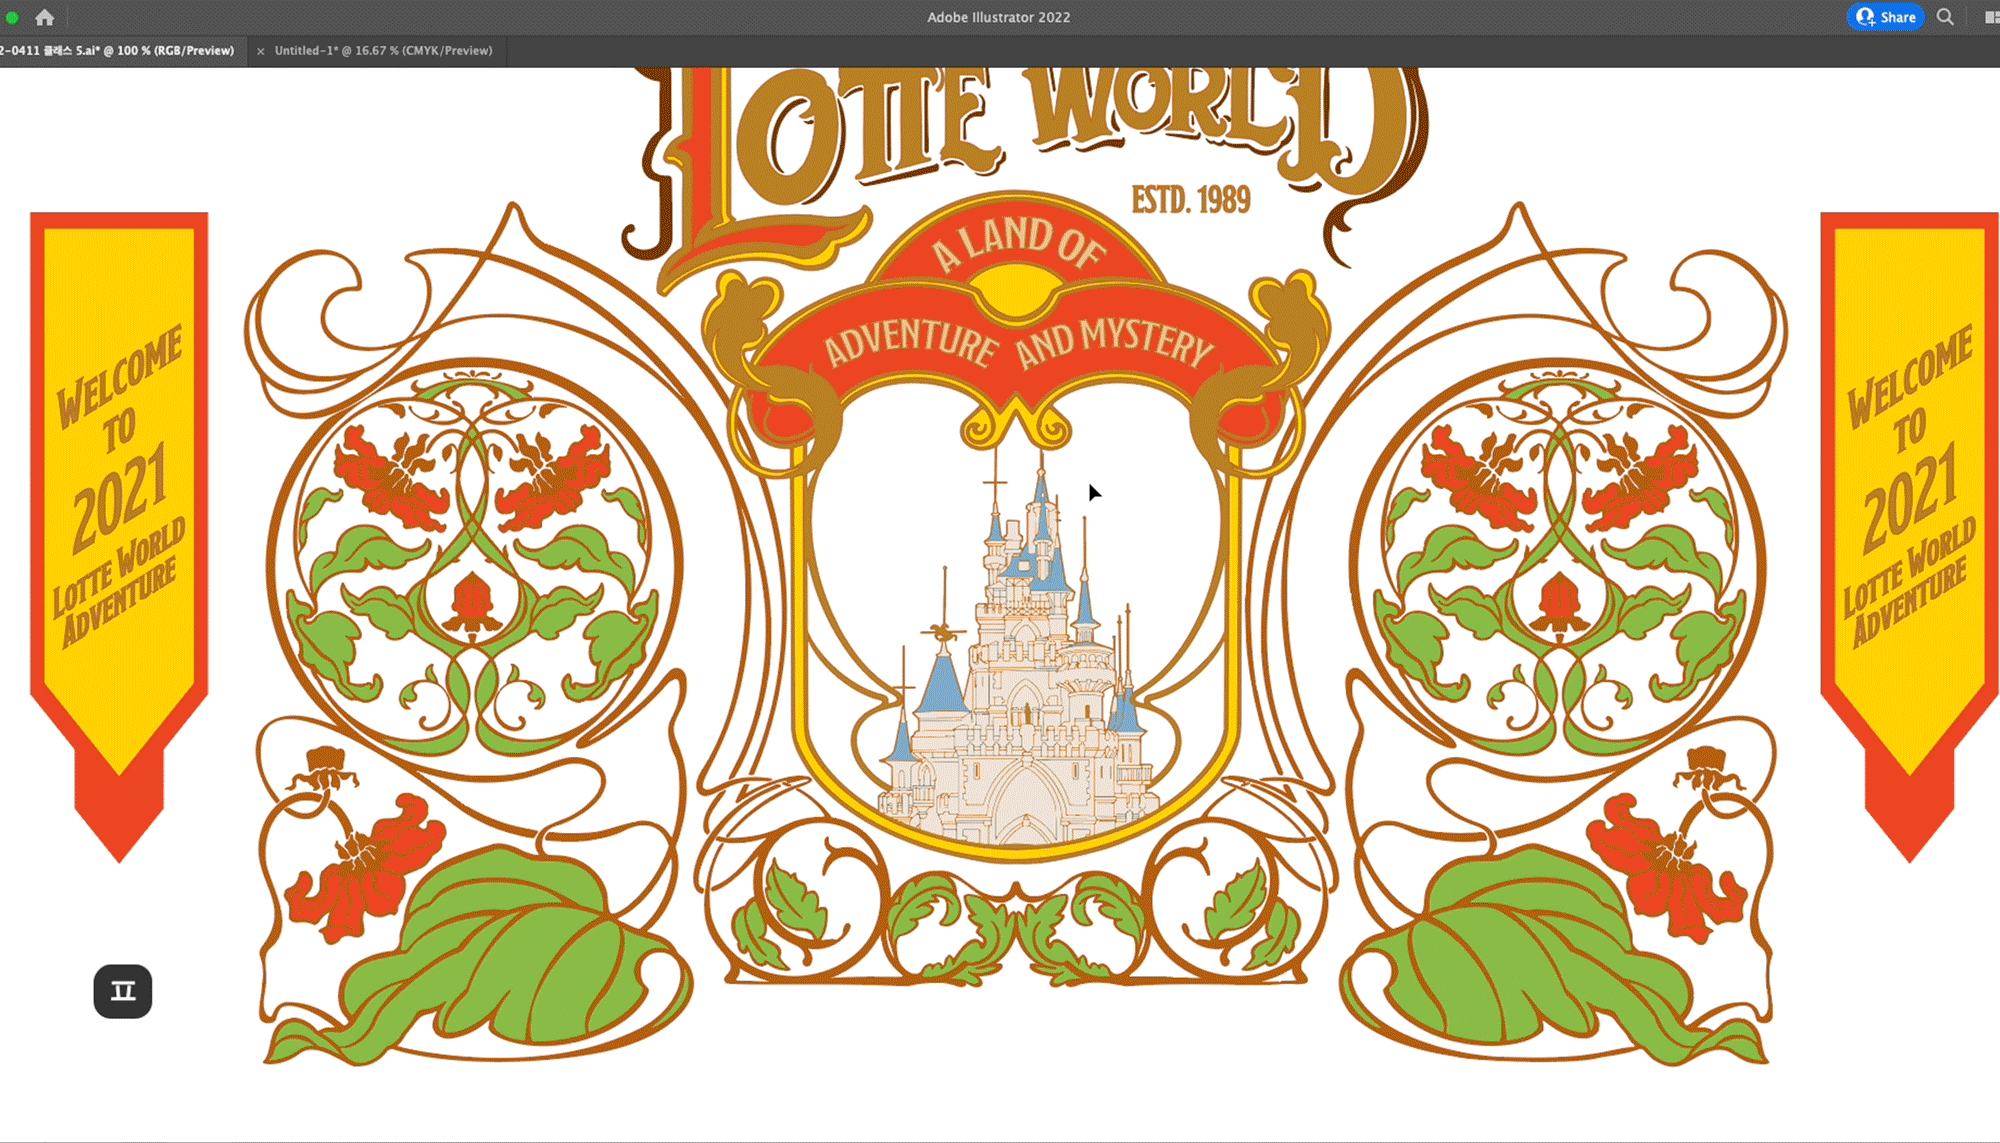The height and width of the screenshot is (1143, 2000).
Task: Go to the Illustrator Home screen
Action: point(44,17)
